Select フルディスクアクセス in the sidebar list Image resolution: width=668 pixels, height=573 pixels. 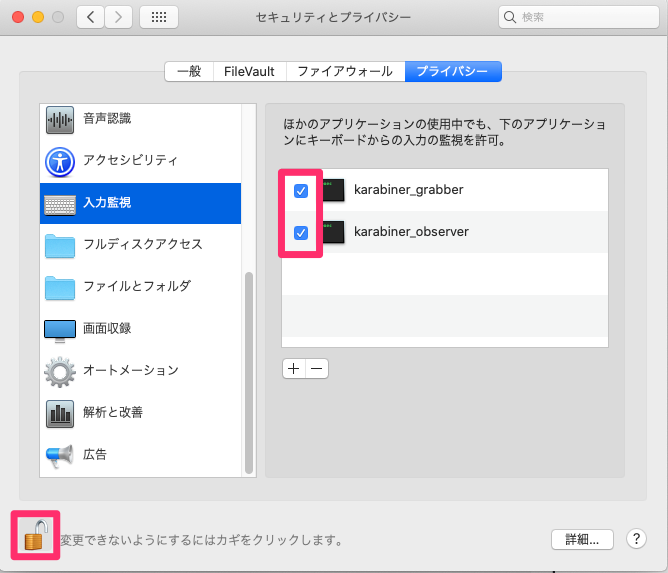[x=140, y=245]
